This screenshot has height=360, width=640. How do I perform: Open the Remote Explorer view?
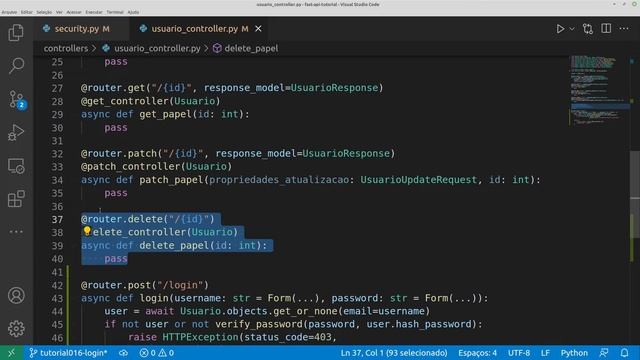[x=16, y=166]
